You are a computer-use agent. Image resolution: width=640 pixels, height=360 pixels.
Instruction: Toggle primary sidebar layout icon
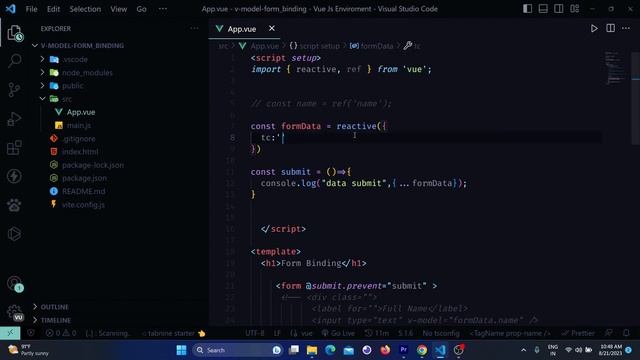[527, 9]
